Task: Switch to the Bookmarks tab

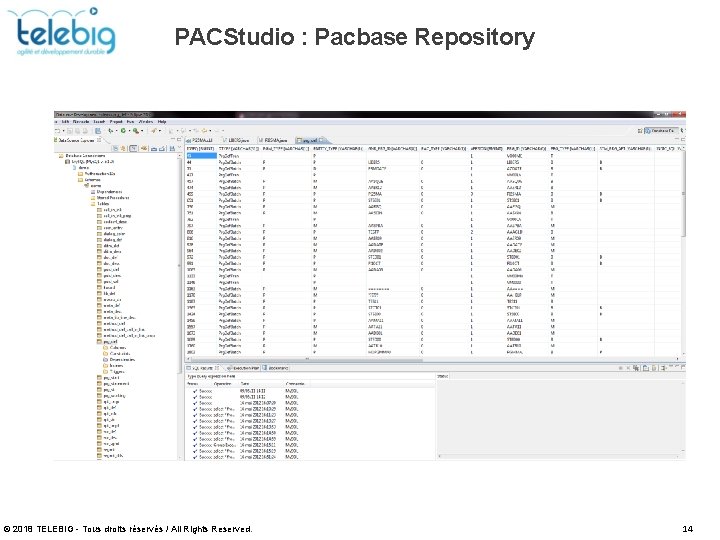Action: (x=276, y=368)
